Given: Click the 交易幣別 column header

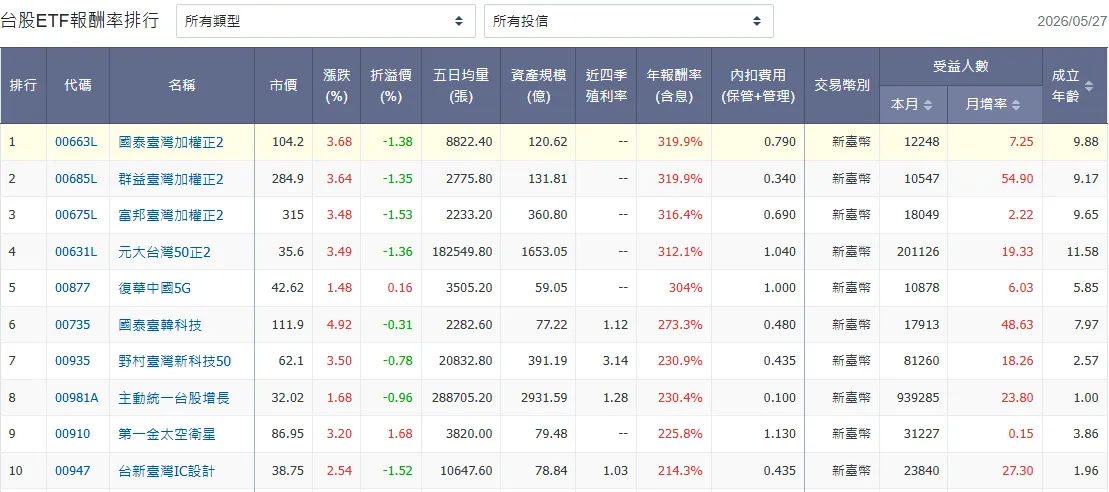Looking at the screenshot, I should [x=842, y=86].
